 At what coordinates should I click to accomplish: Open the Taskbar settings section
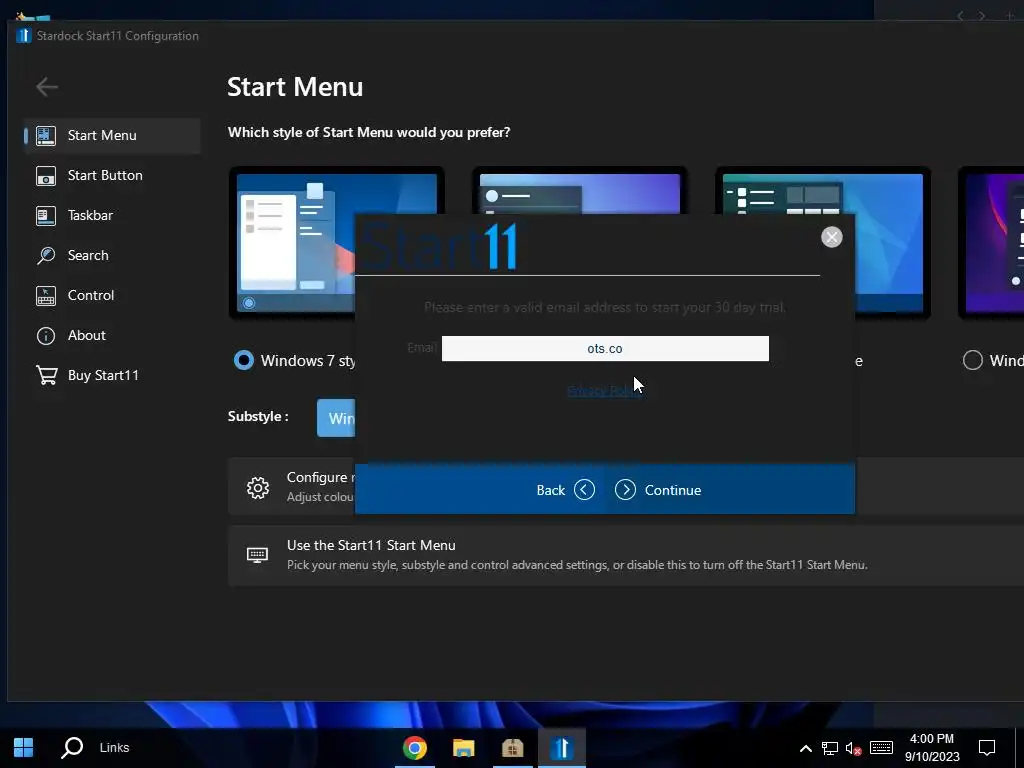tap(112, 215)
